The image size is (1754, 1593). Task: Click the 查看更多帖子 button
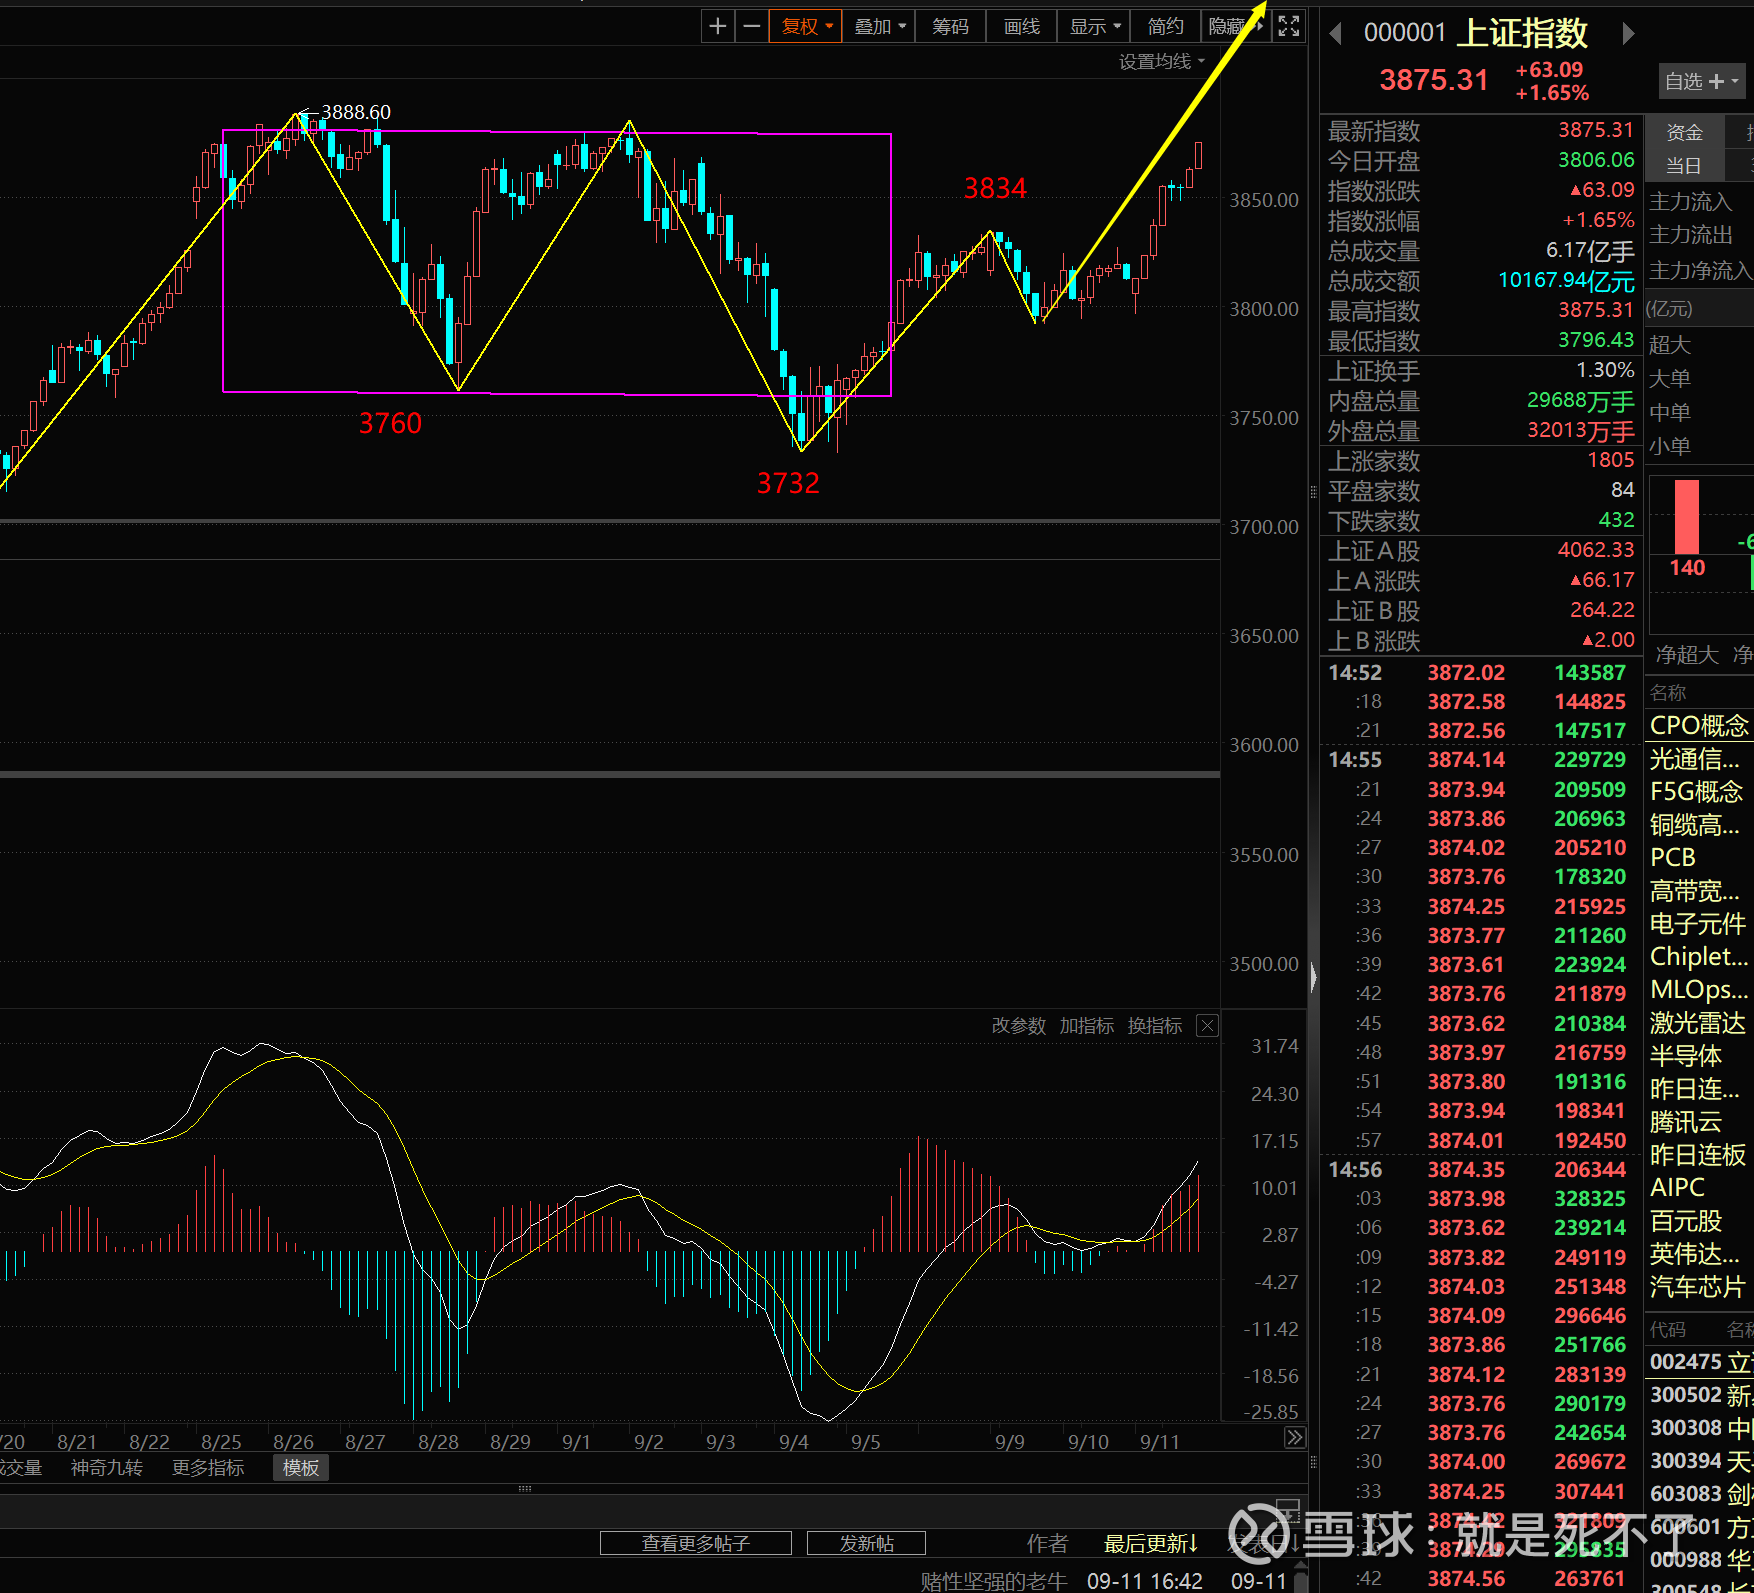[695, 1543]
